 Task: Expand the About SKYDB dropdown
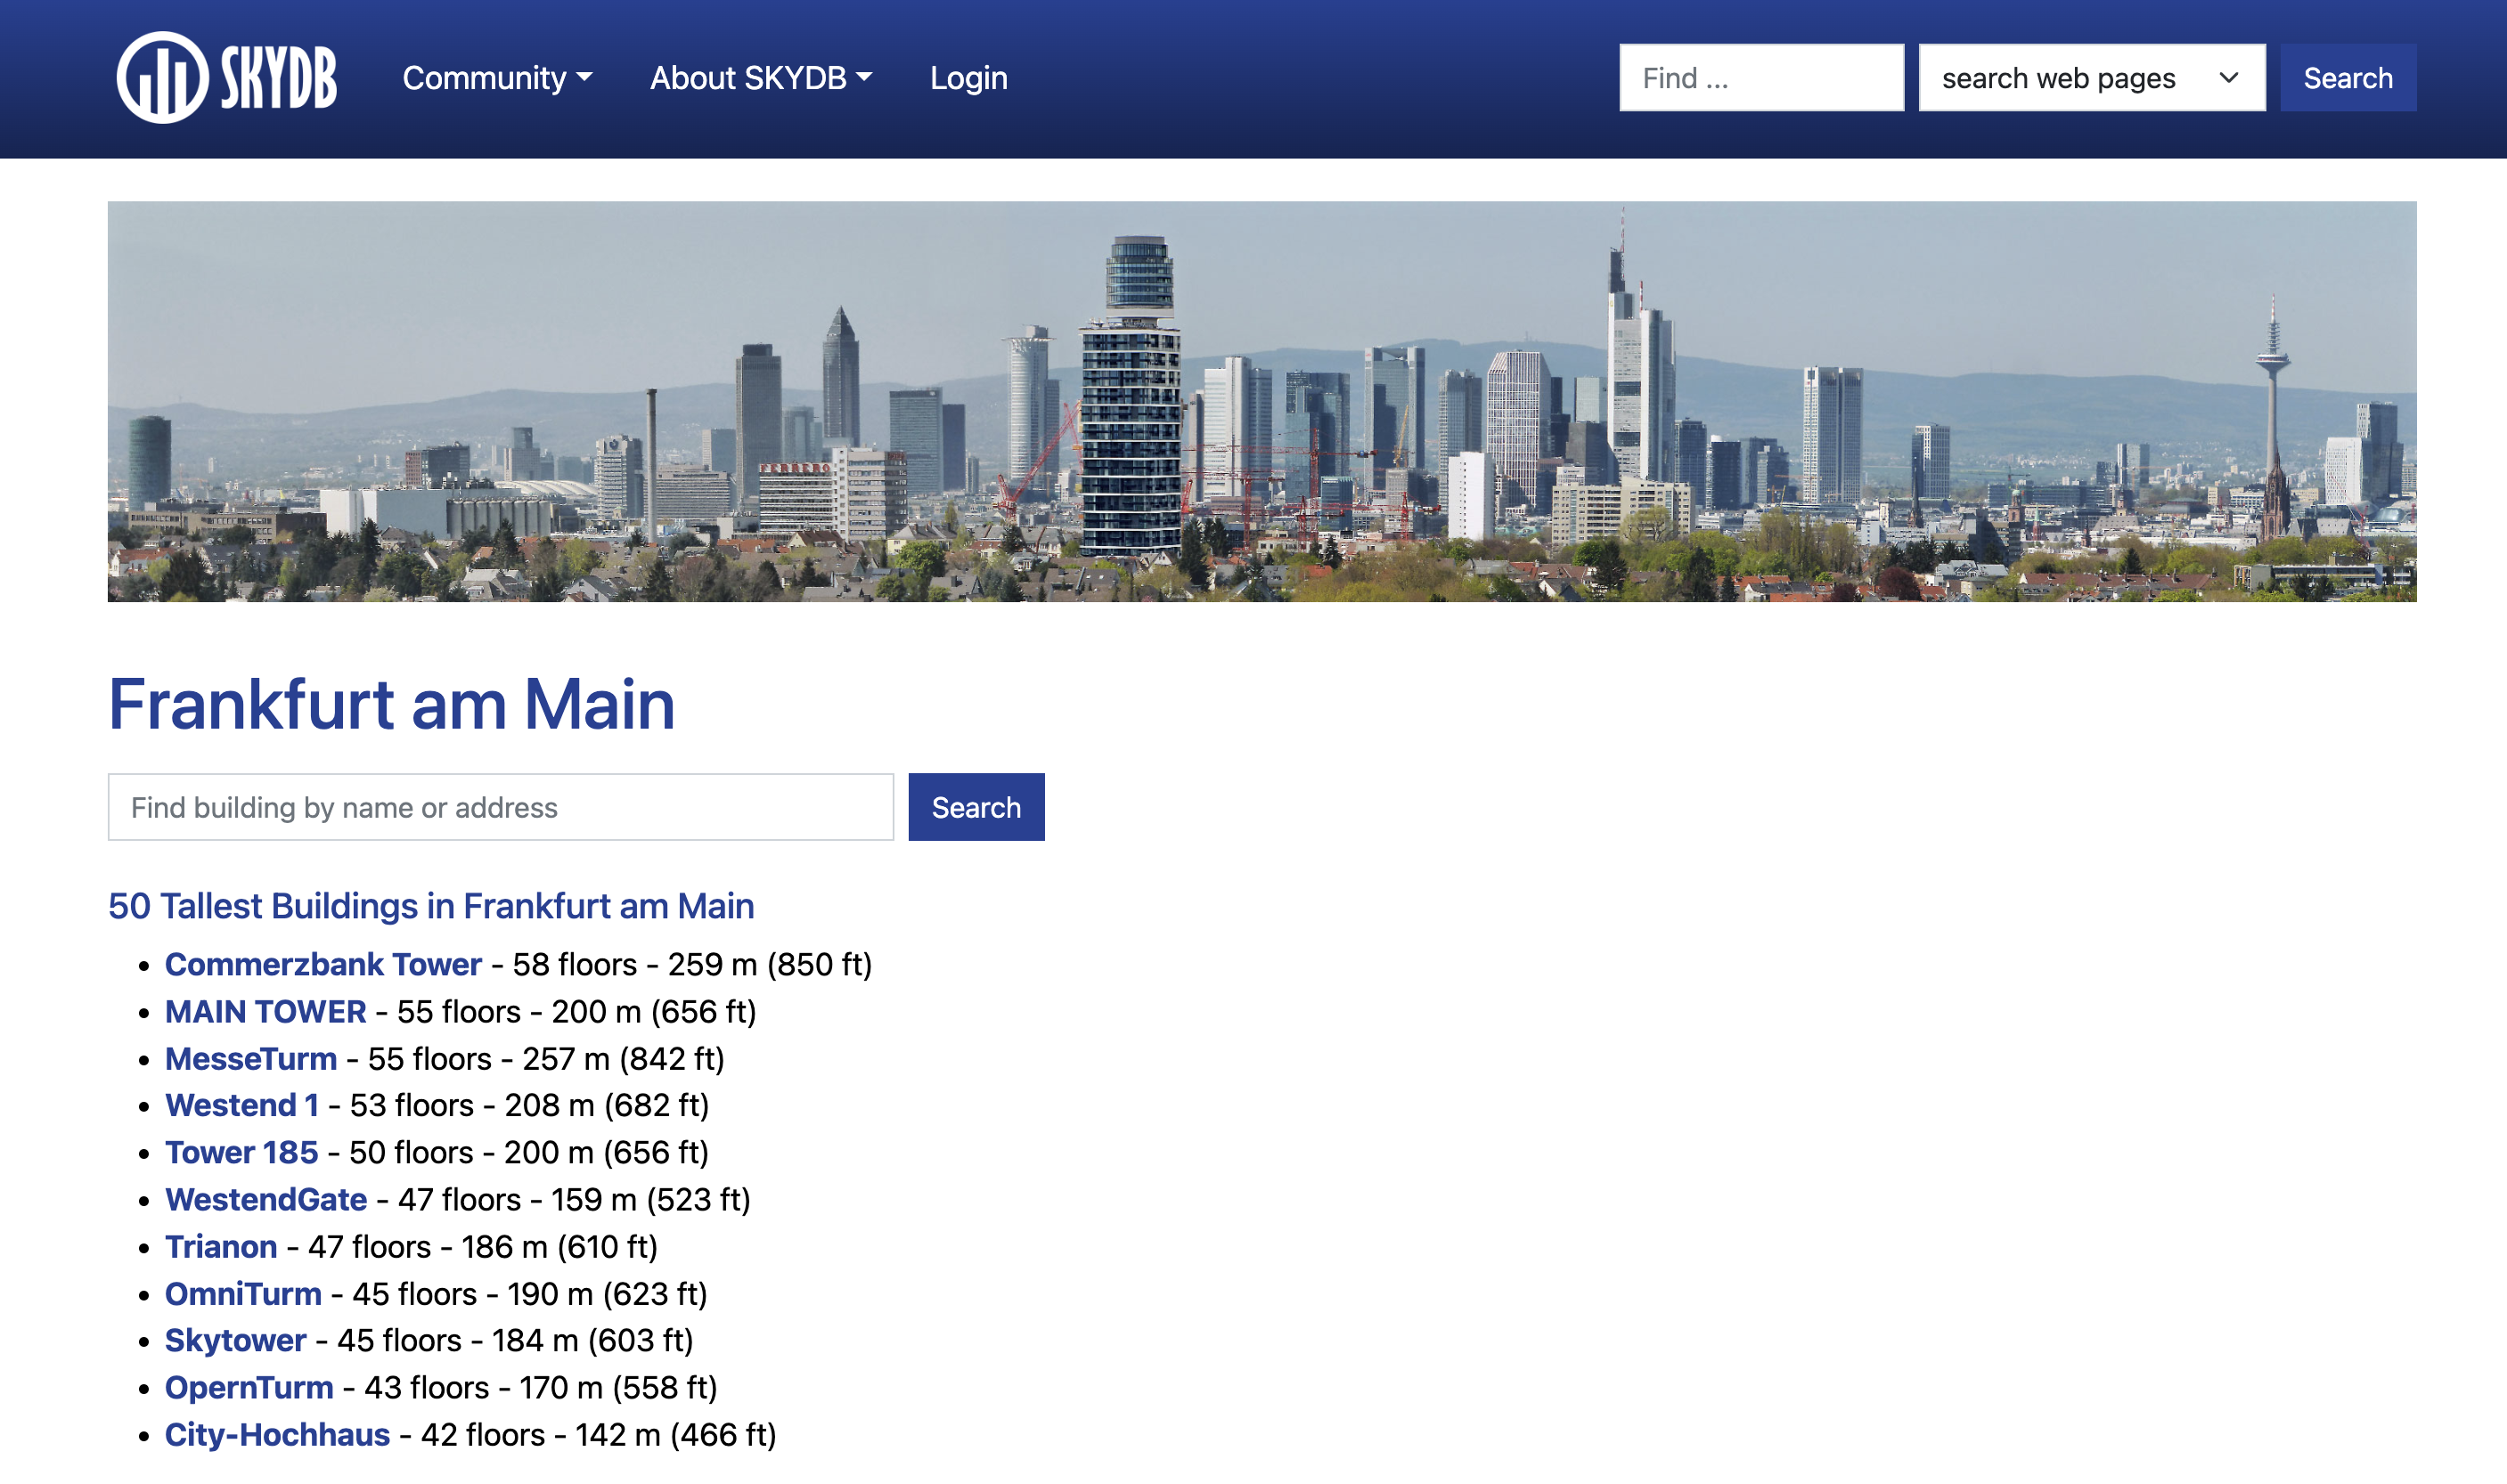(762, 78)
